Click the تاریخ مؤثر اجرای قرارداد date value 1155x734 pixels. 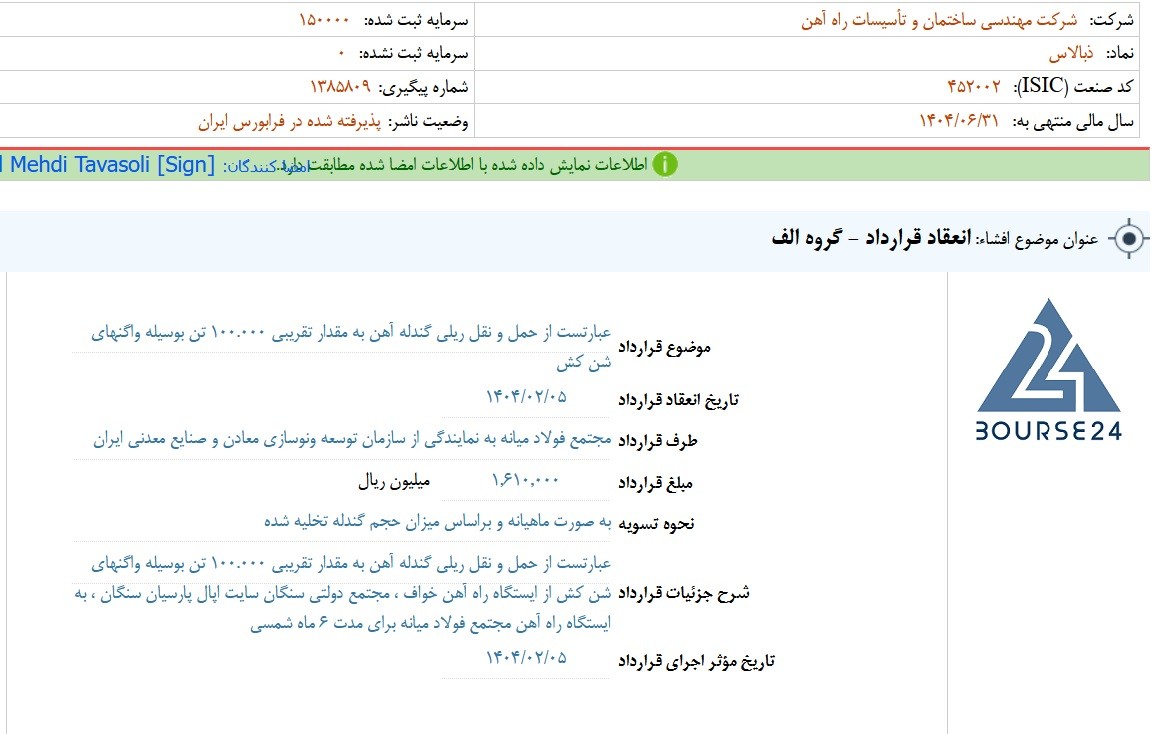[x=526, y=657]
